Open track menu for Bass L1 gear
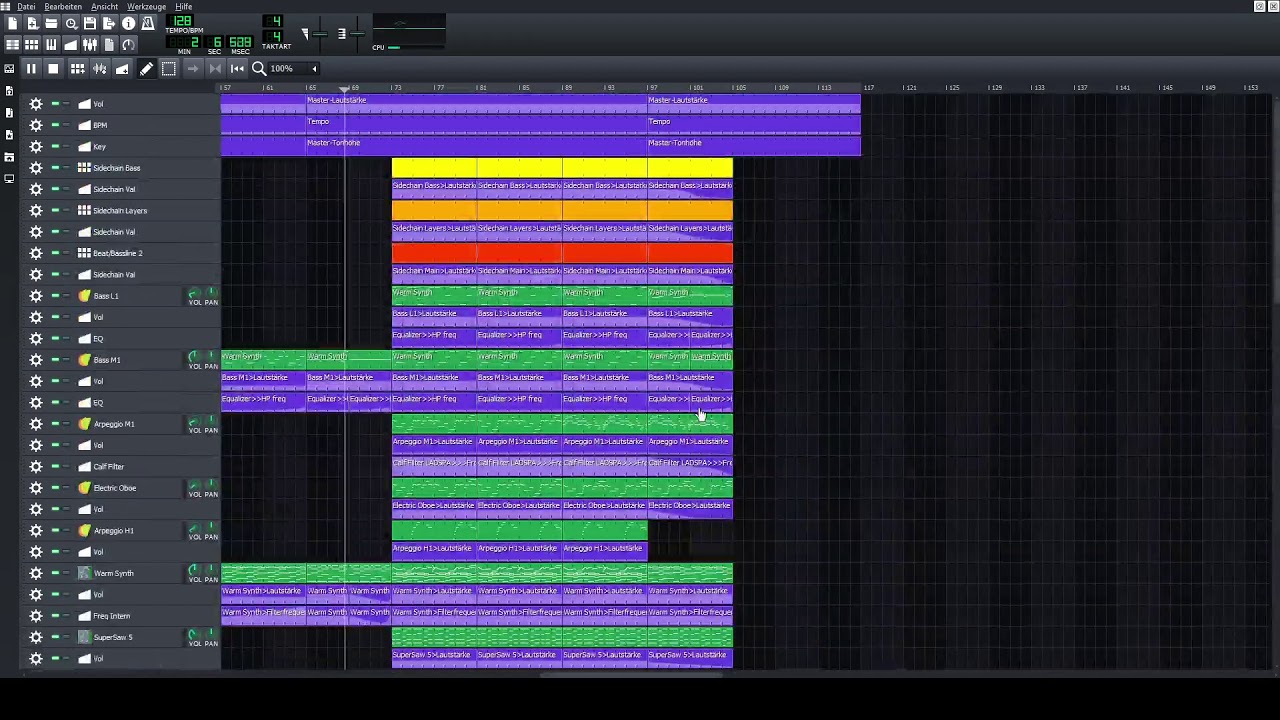 point(36,296)
